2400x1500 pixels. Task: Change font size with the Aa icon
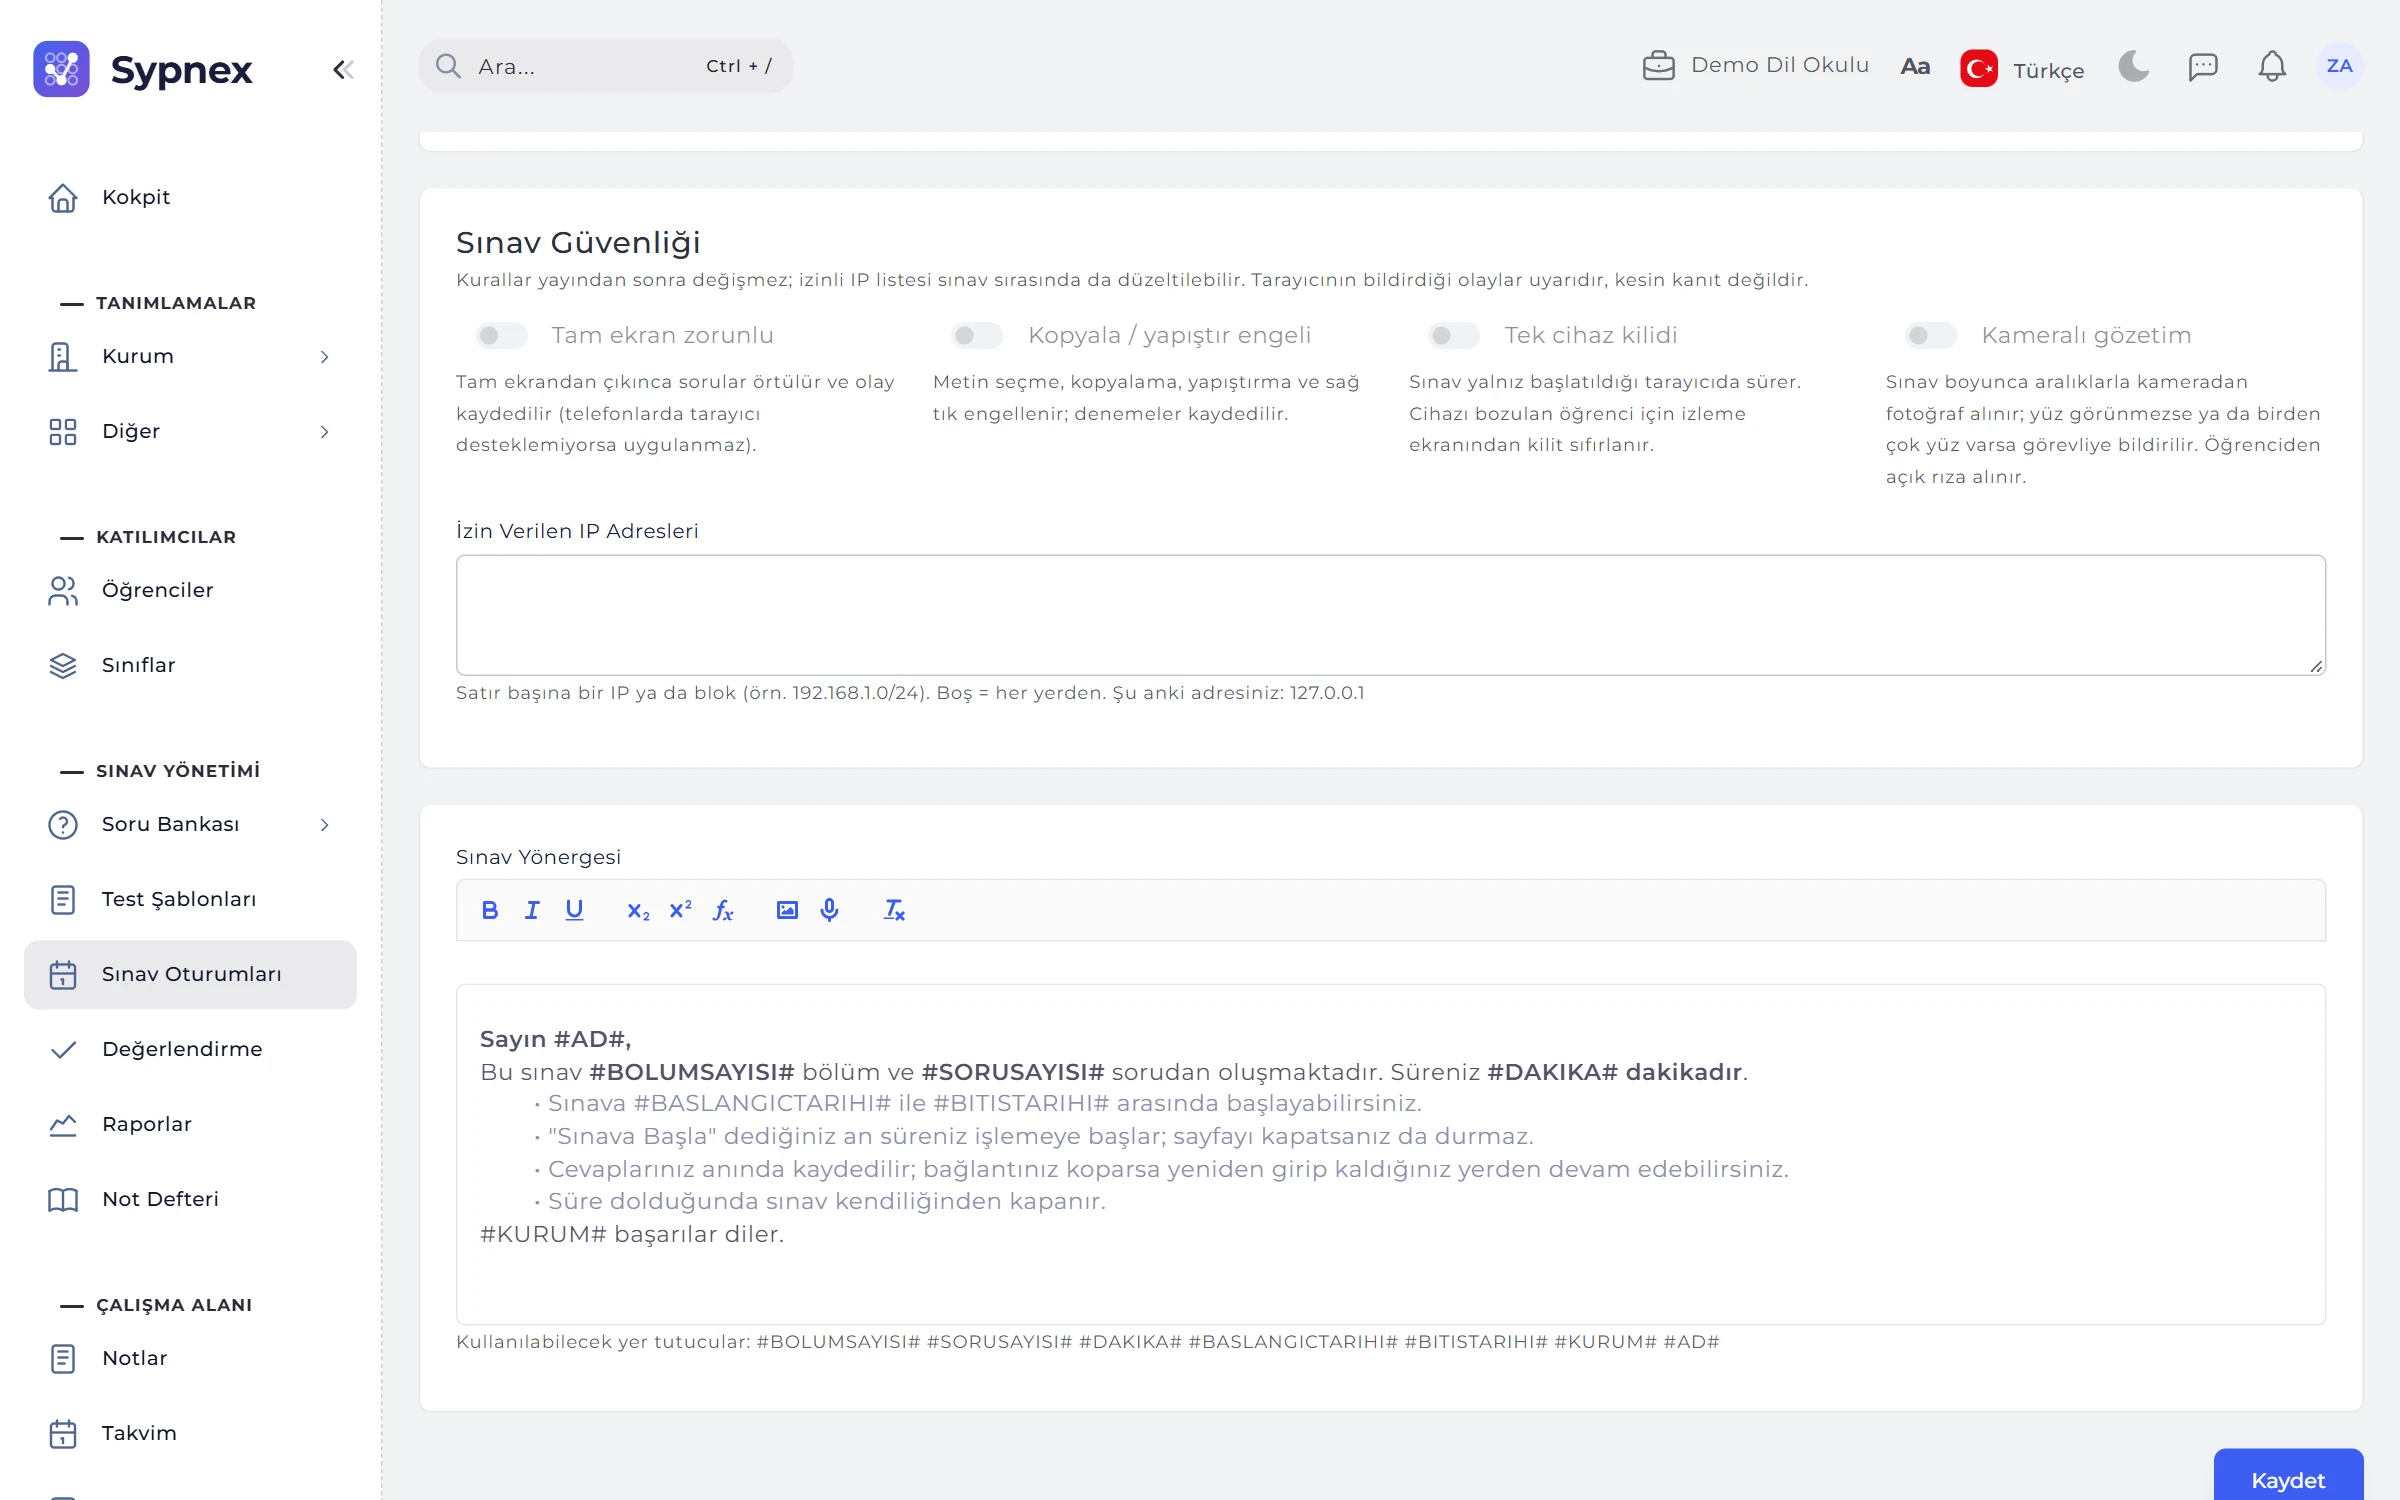(1914, 67)
